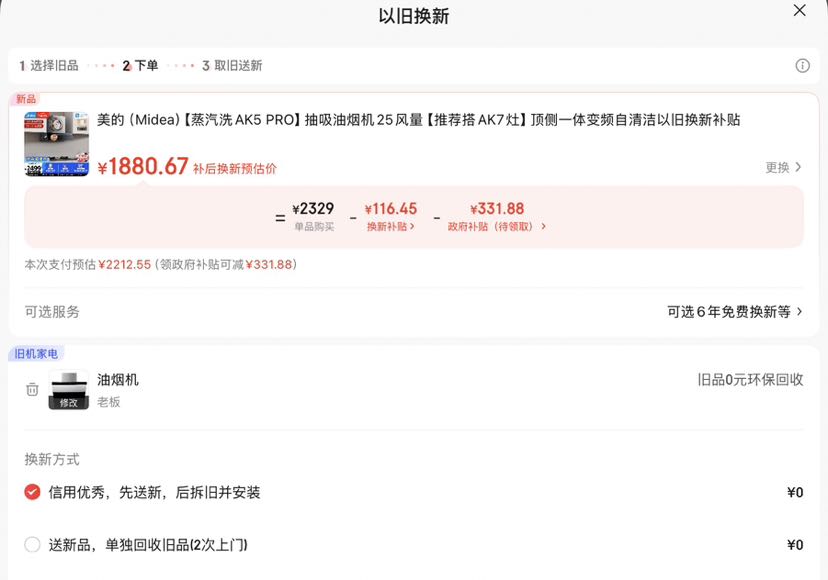
Task: Click the 旧机家电 tag badge
Action: coord(36,353)
